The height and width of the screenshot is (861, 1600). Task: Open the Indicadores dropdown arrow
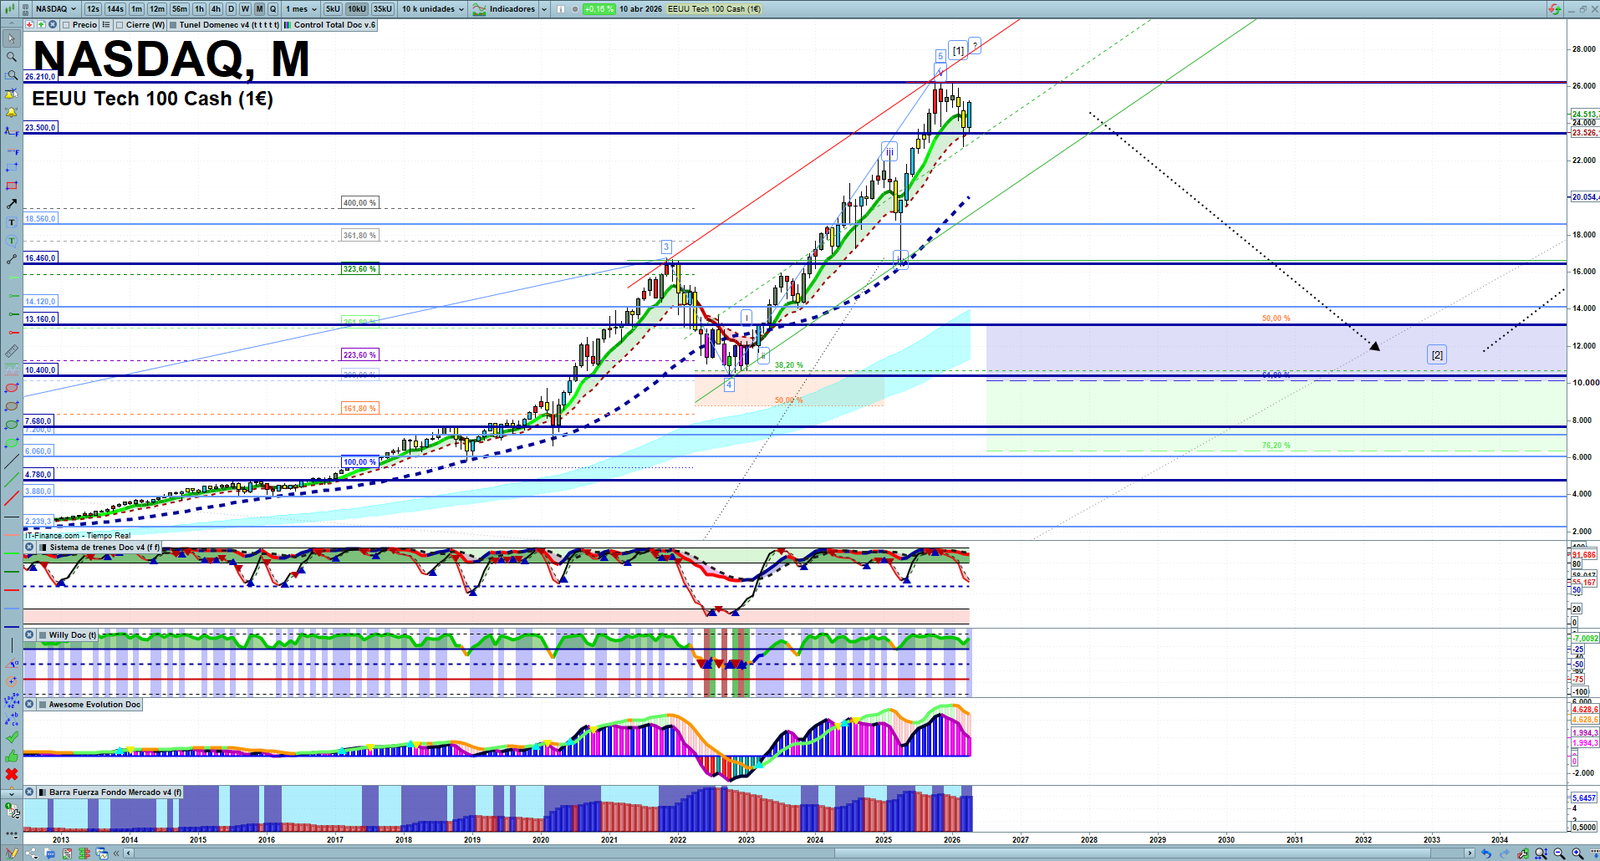coord(544,9)
